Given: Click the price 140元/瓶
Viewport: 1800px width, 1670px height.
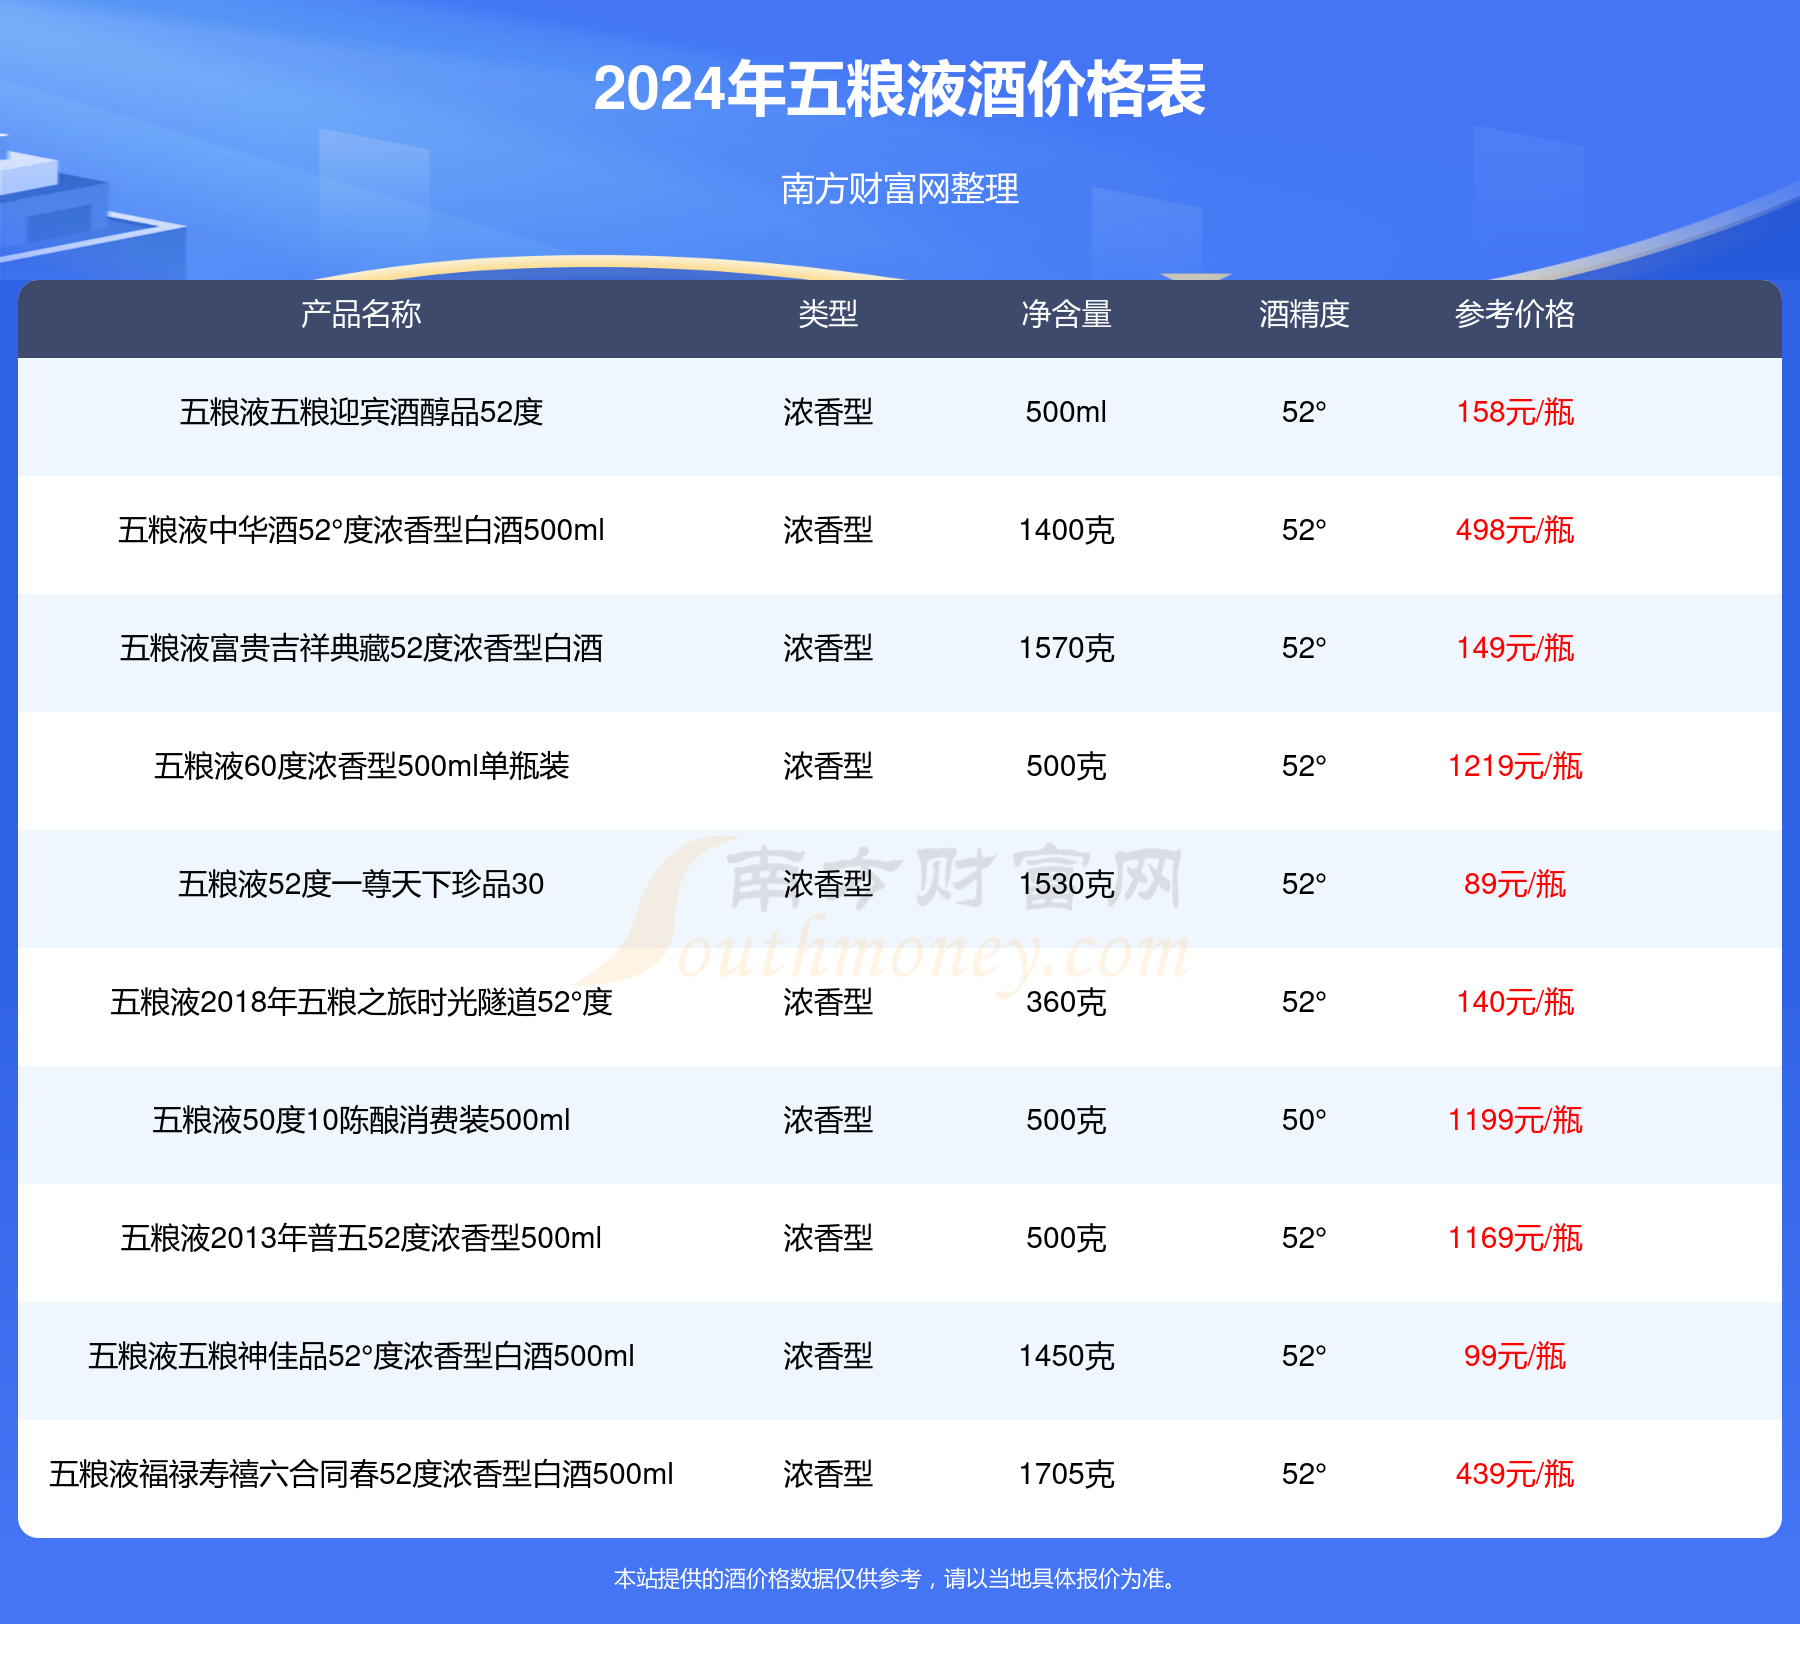Looking at the screenshot, I should [x=1515, y=1002].
